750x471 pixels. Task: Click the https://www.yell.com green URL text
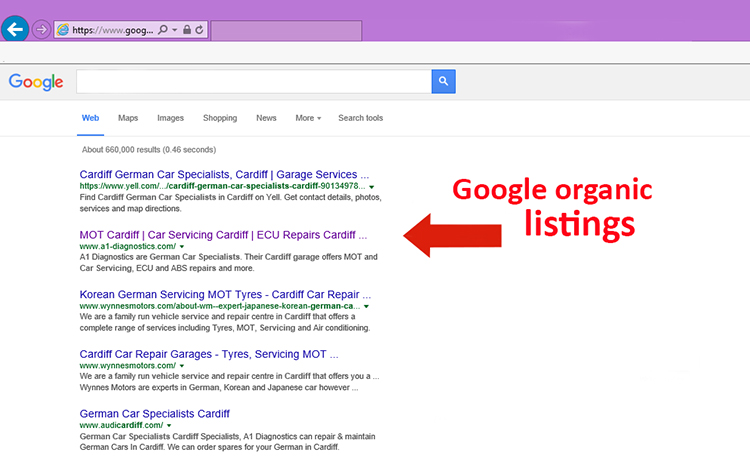click(222, 186)
